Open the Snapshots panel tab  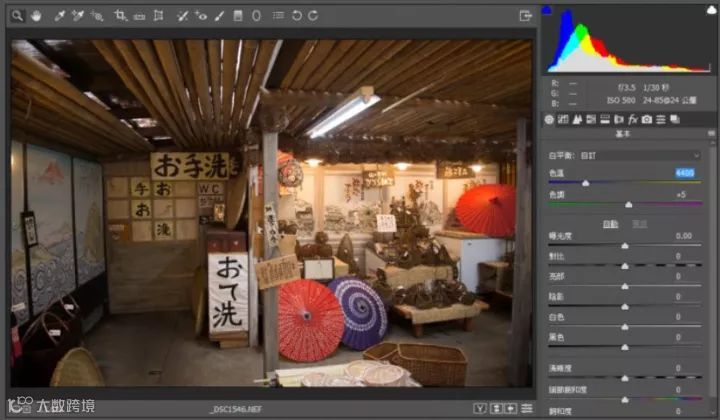click(x=675, y=119)
